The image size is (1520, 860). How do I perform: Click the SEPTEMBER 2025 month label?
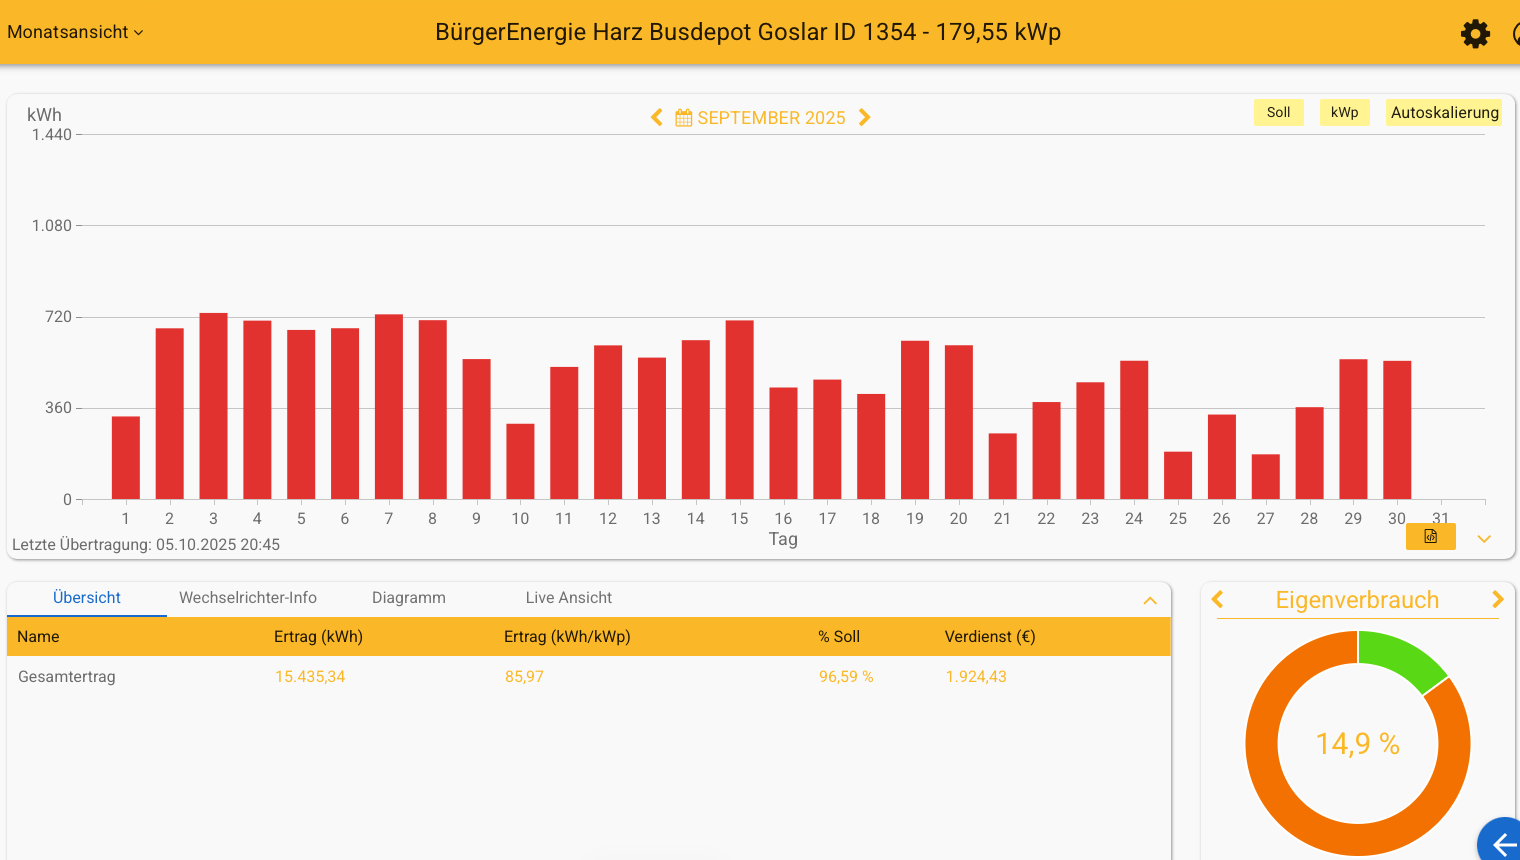click(771, 118)
